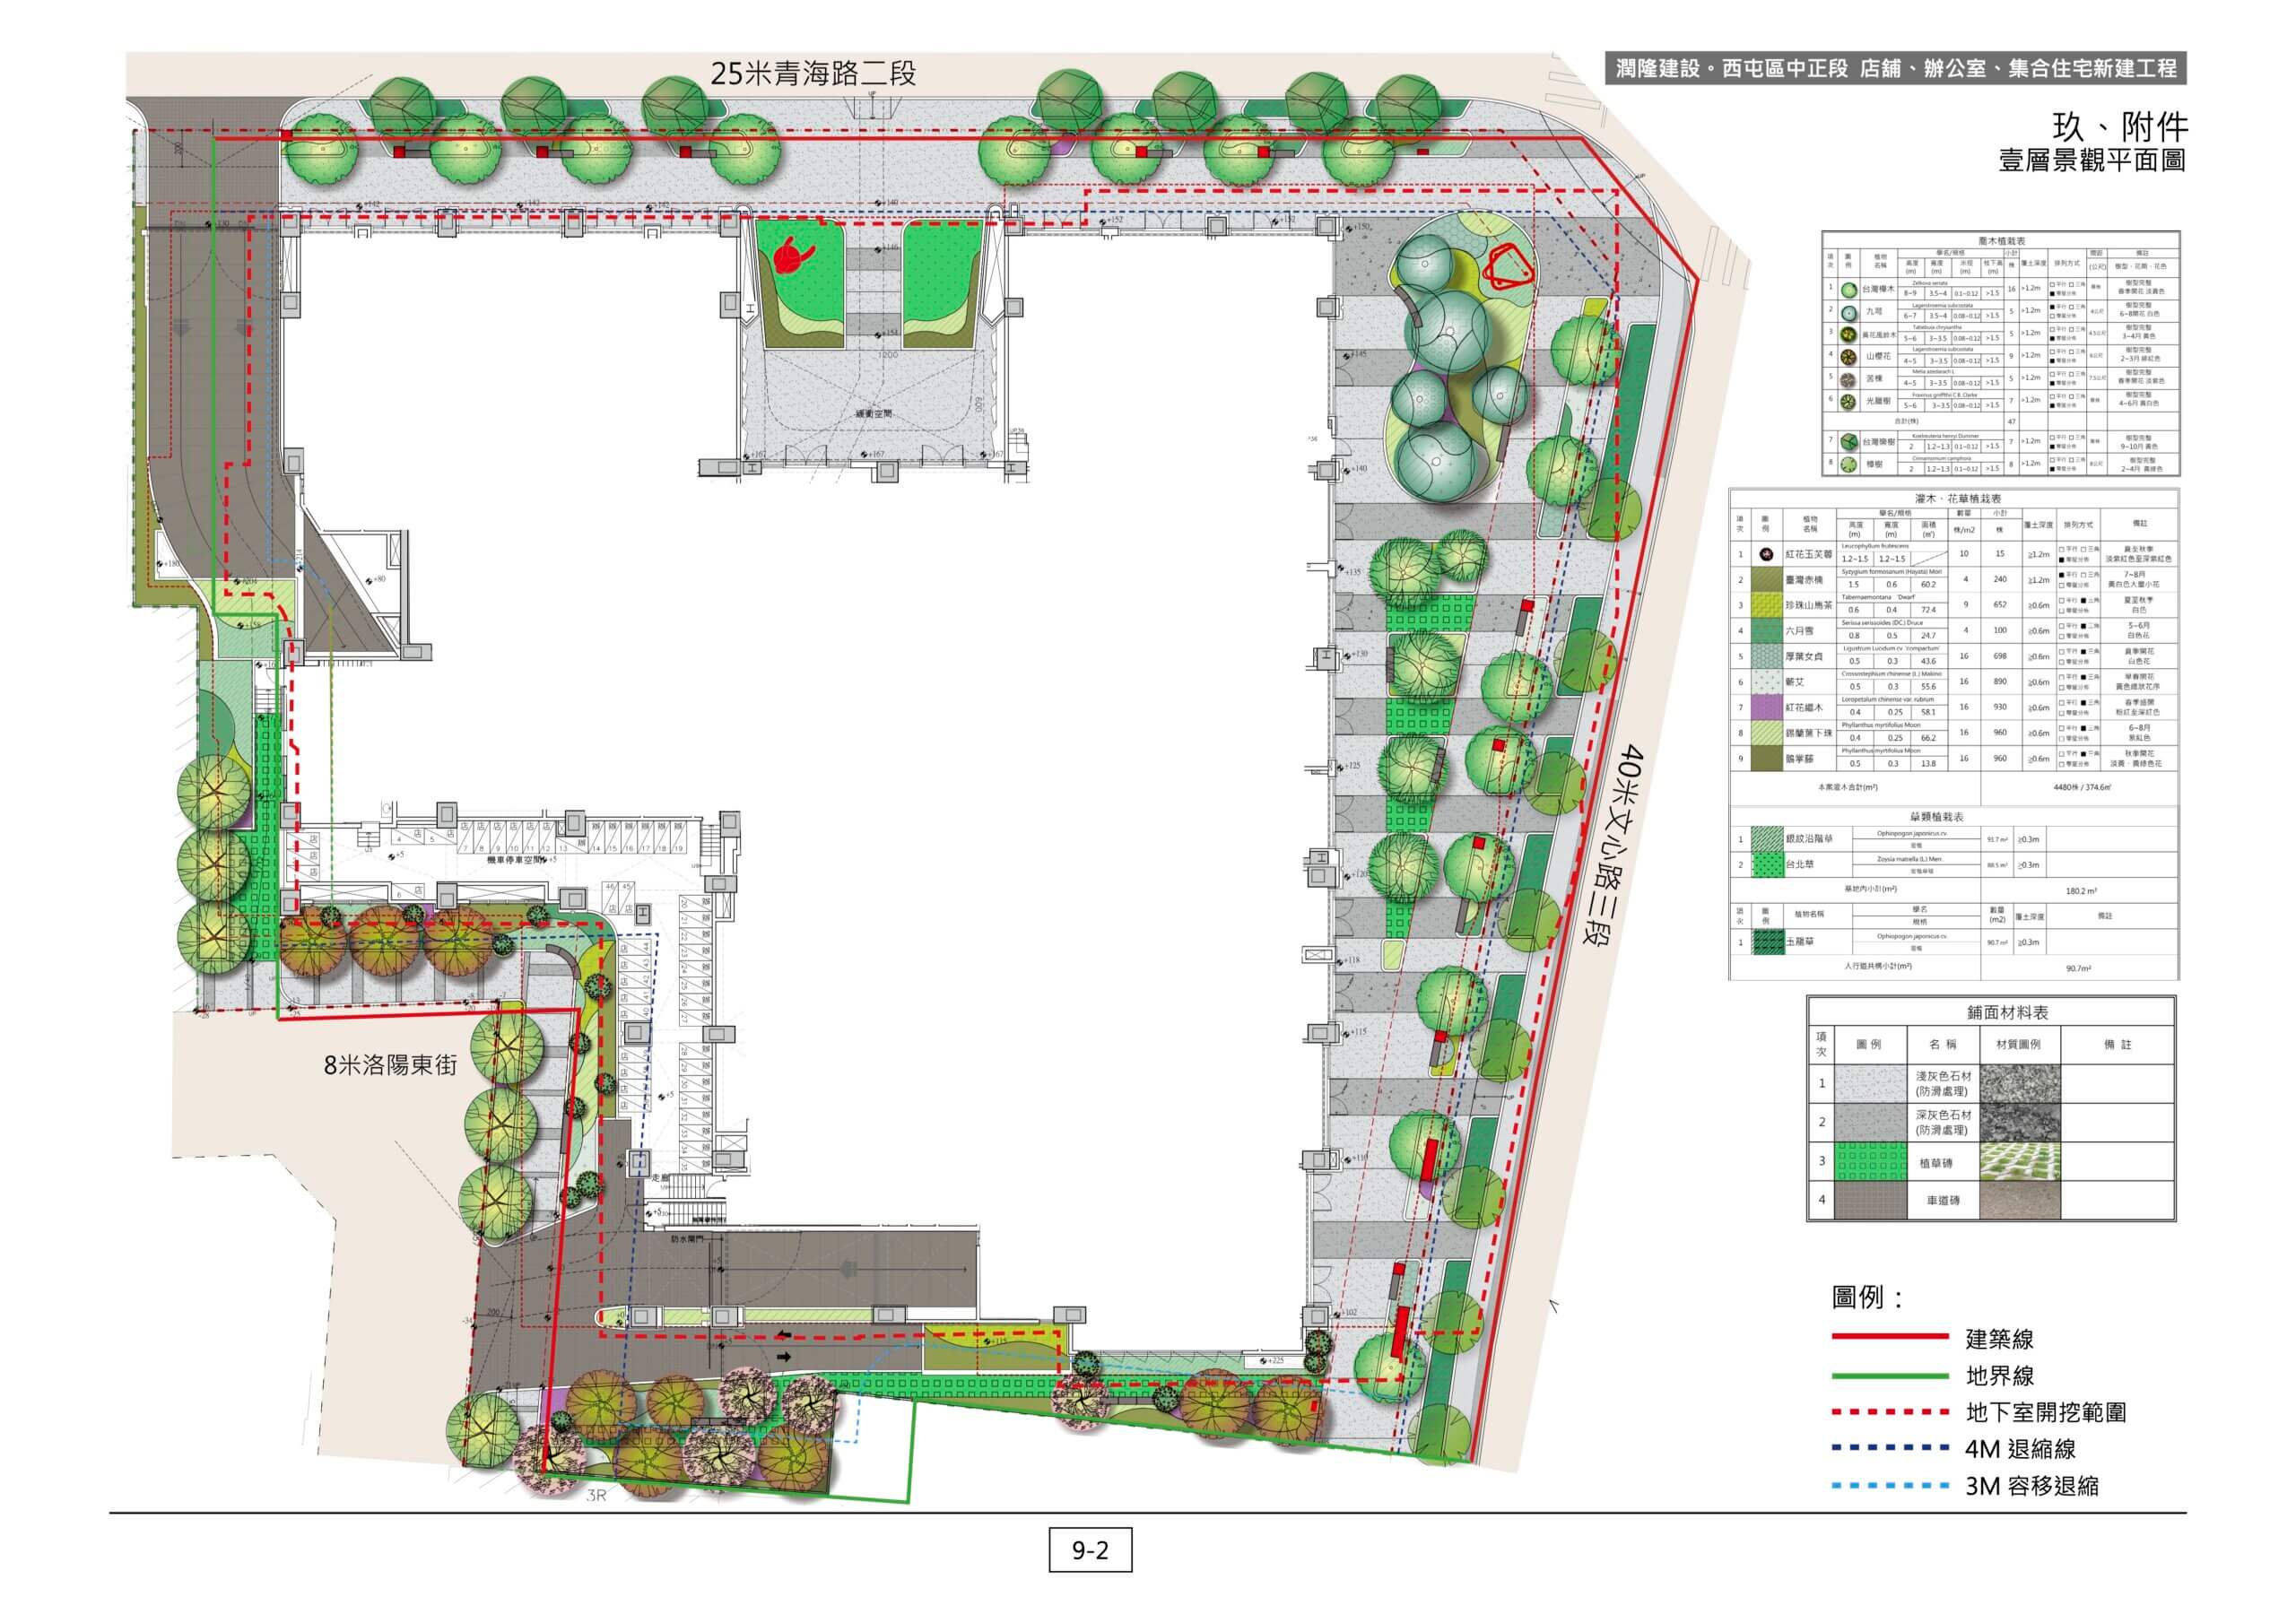
Task: Click the 黃花風鈴木 tree legend icon
Action: (x=1849, y=334)
